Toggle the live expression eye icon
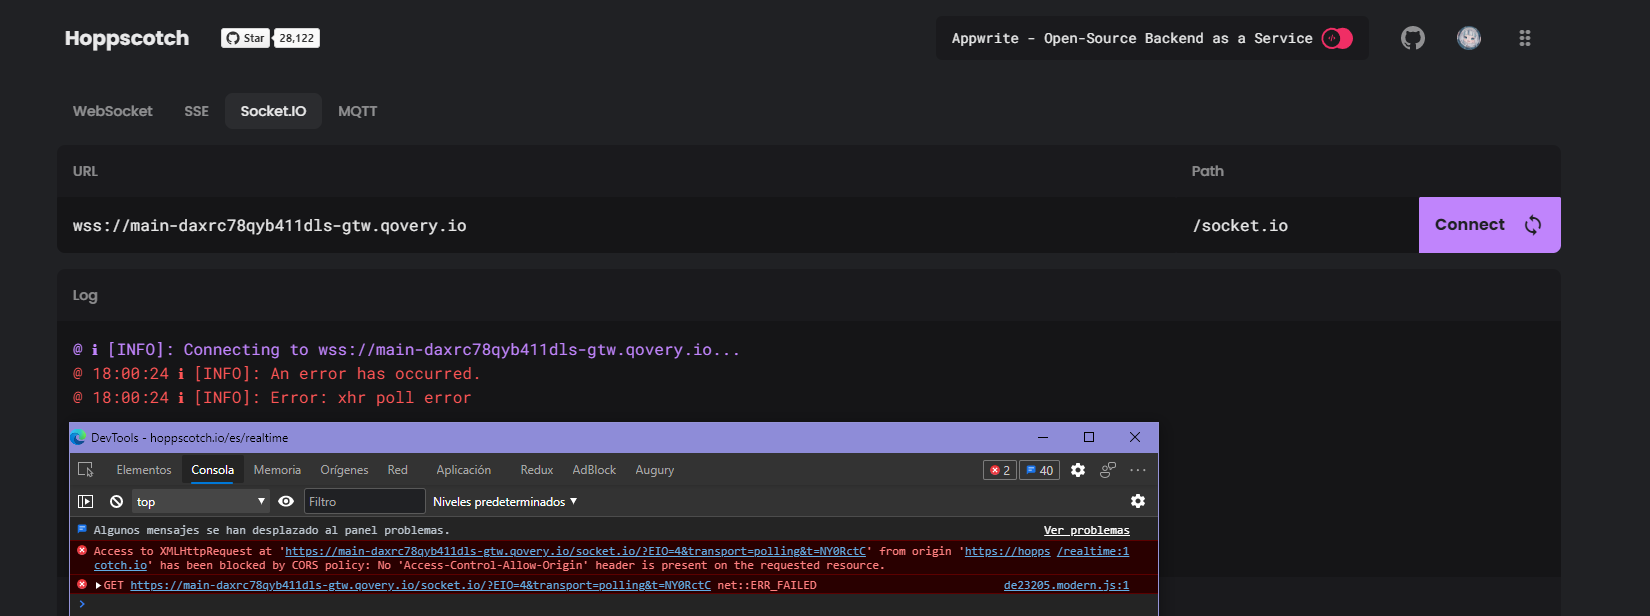 click(286, 502)
